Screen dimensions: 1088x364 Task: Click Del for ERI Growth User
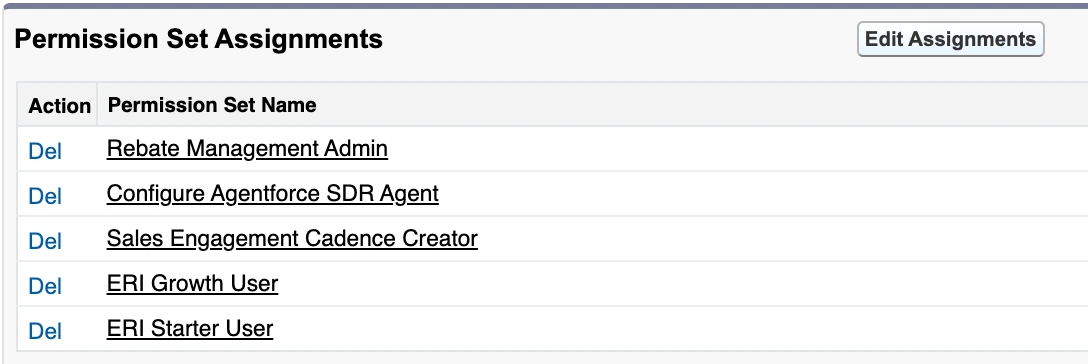[45, 286]
